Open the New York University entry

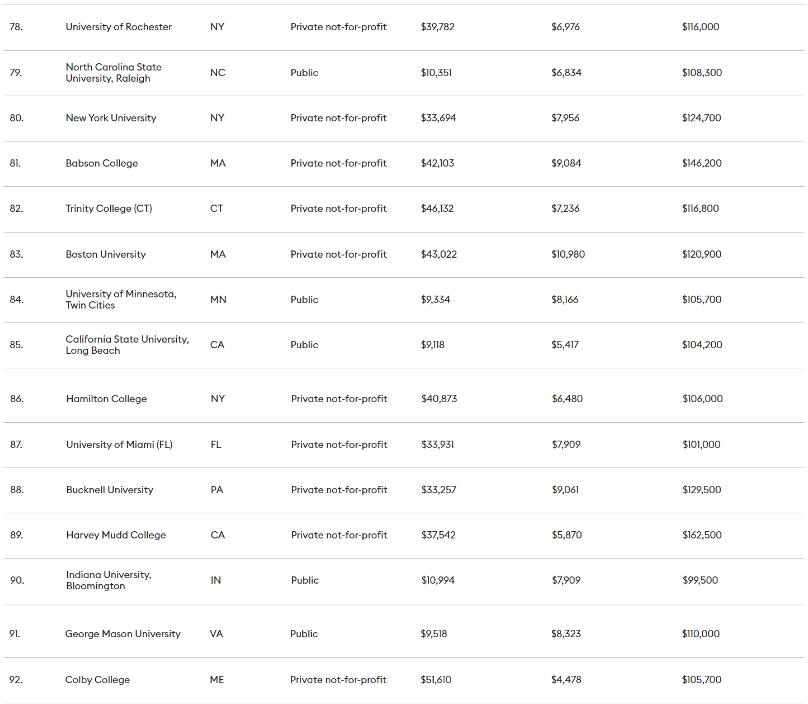(x=111, y=118)
